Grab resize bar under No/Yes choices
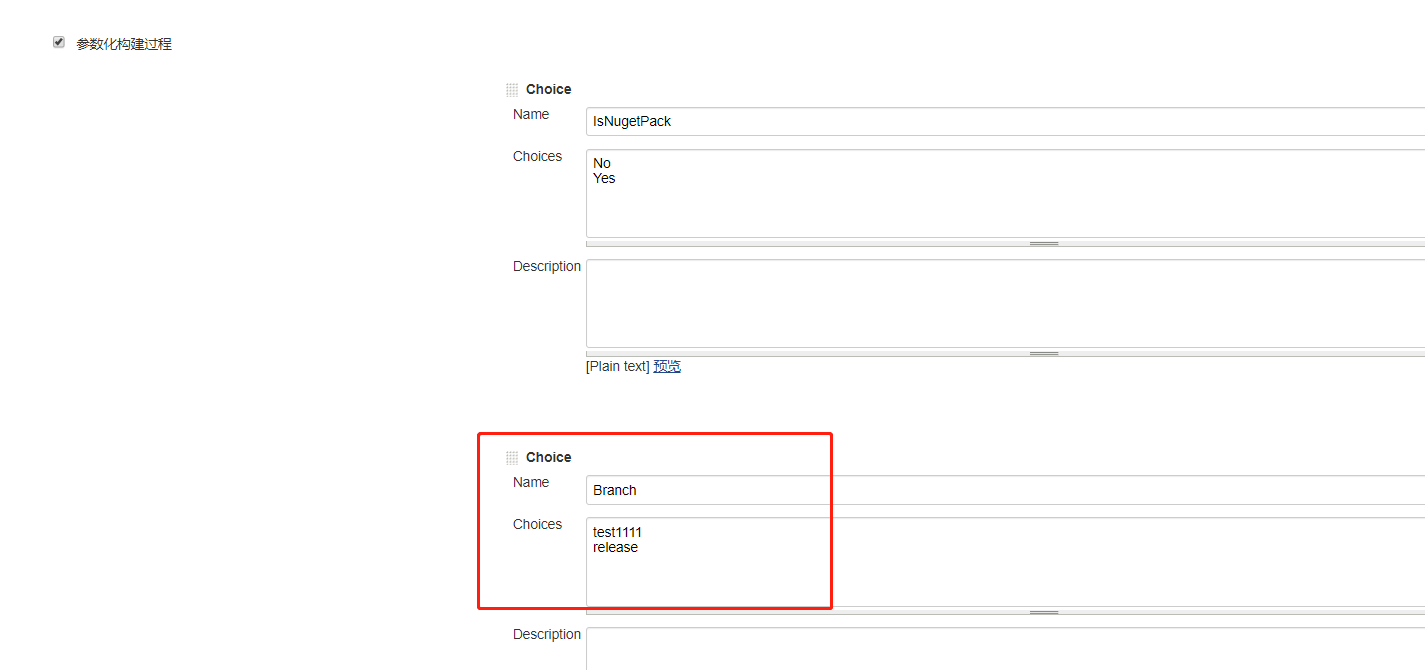Viewport: 1425px width, 670px height. click(1005, 243)
